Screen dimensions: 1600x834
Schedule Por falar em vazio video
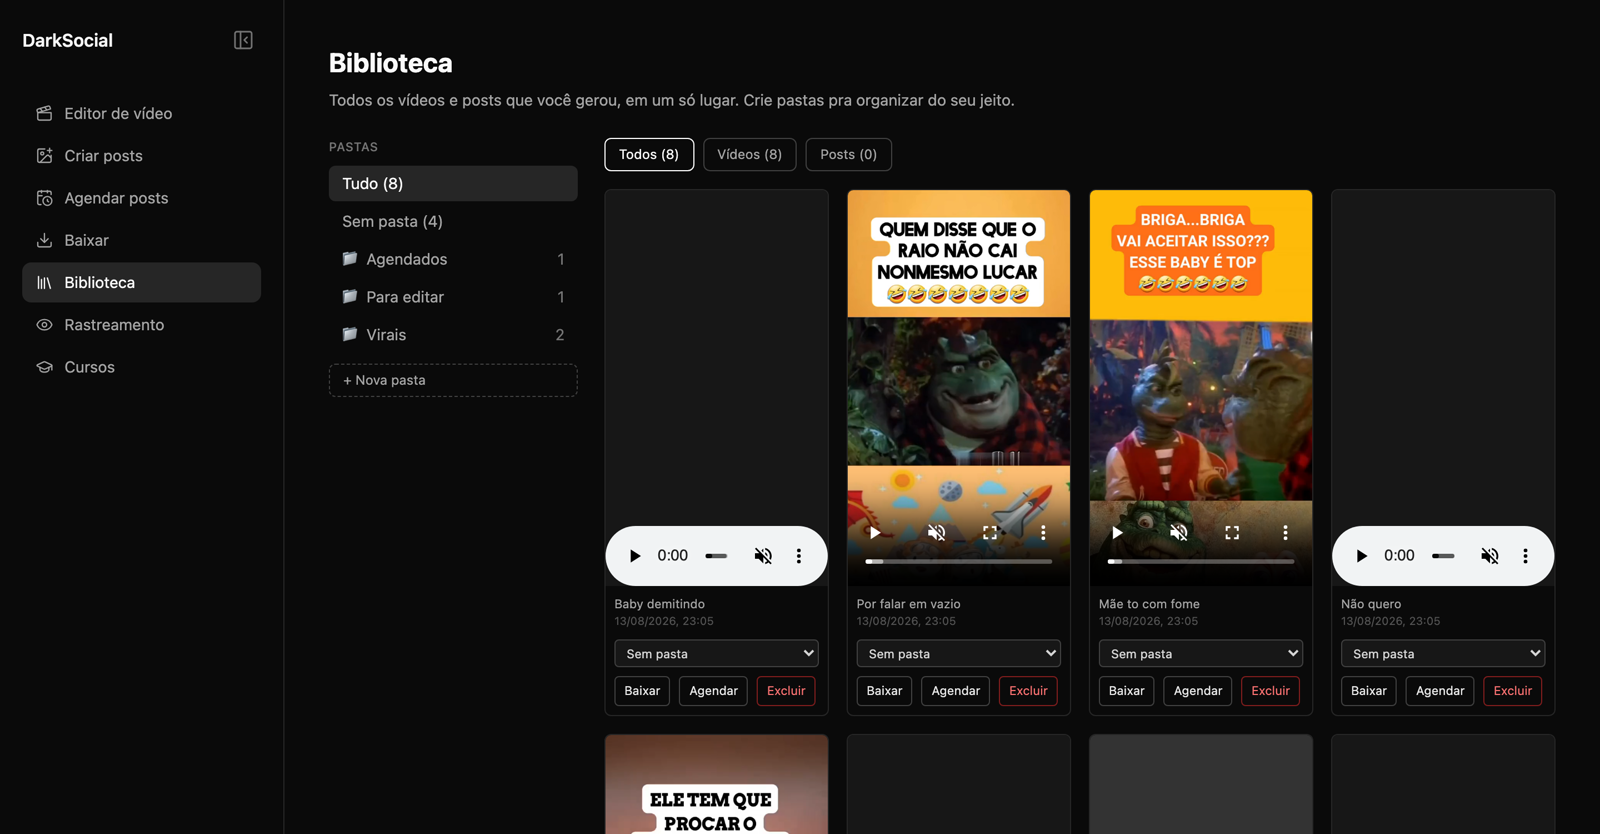coord(955,691)
